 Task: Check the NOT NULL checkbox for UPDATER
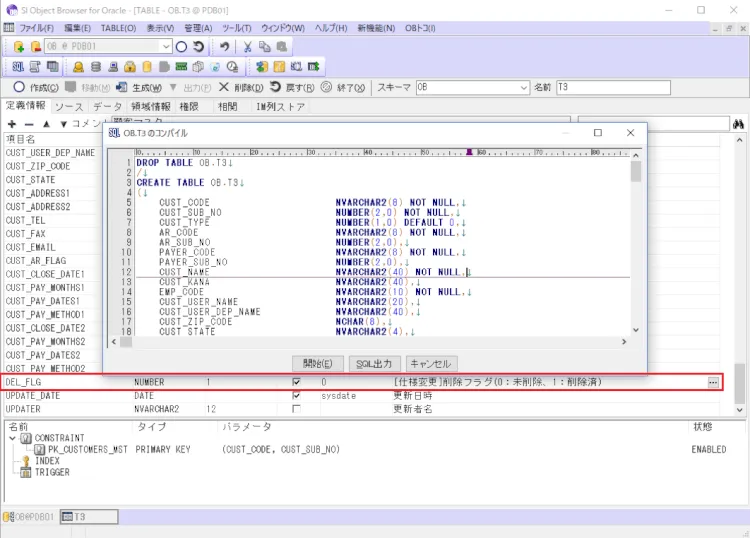tap(296, 409)
